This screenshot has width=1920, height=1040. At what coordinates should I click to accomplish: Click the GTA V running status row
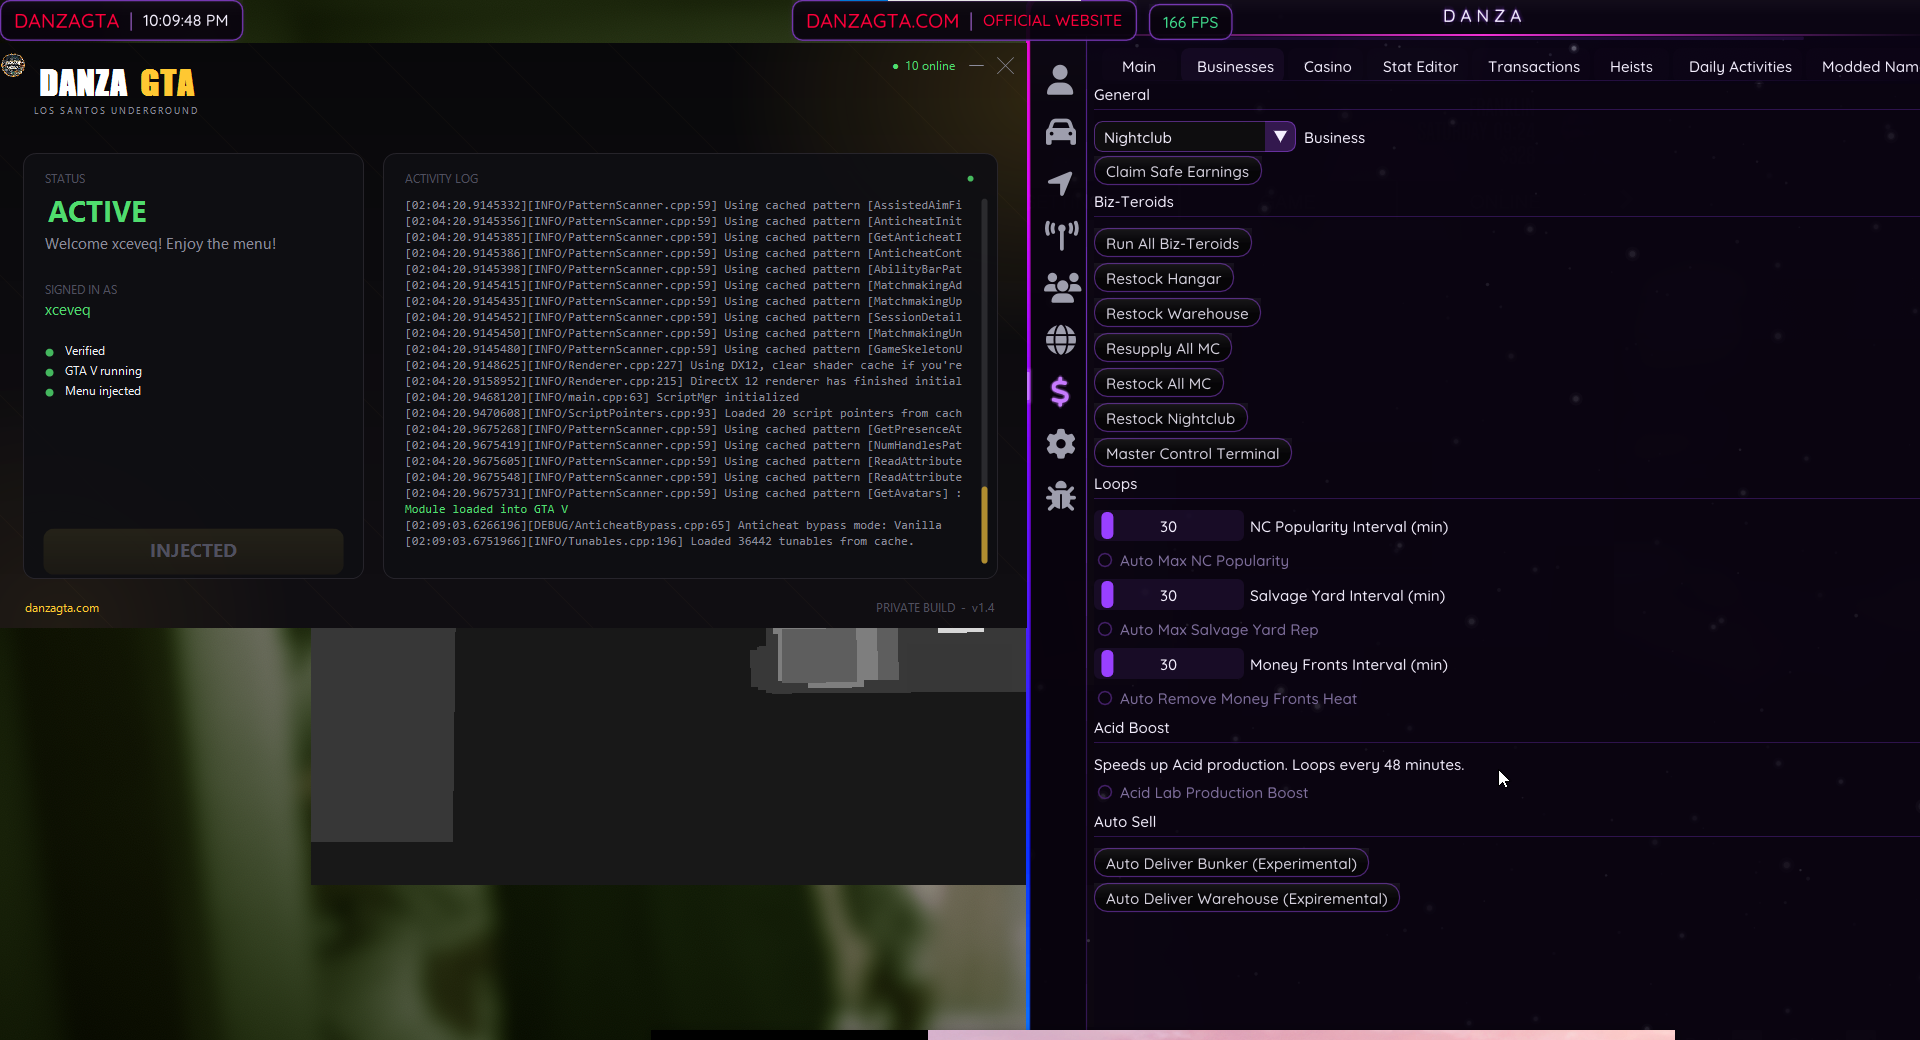point(94,371)
